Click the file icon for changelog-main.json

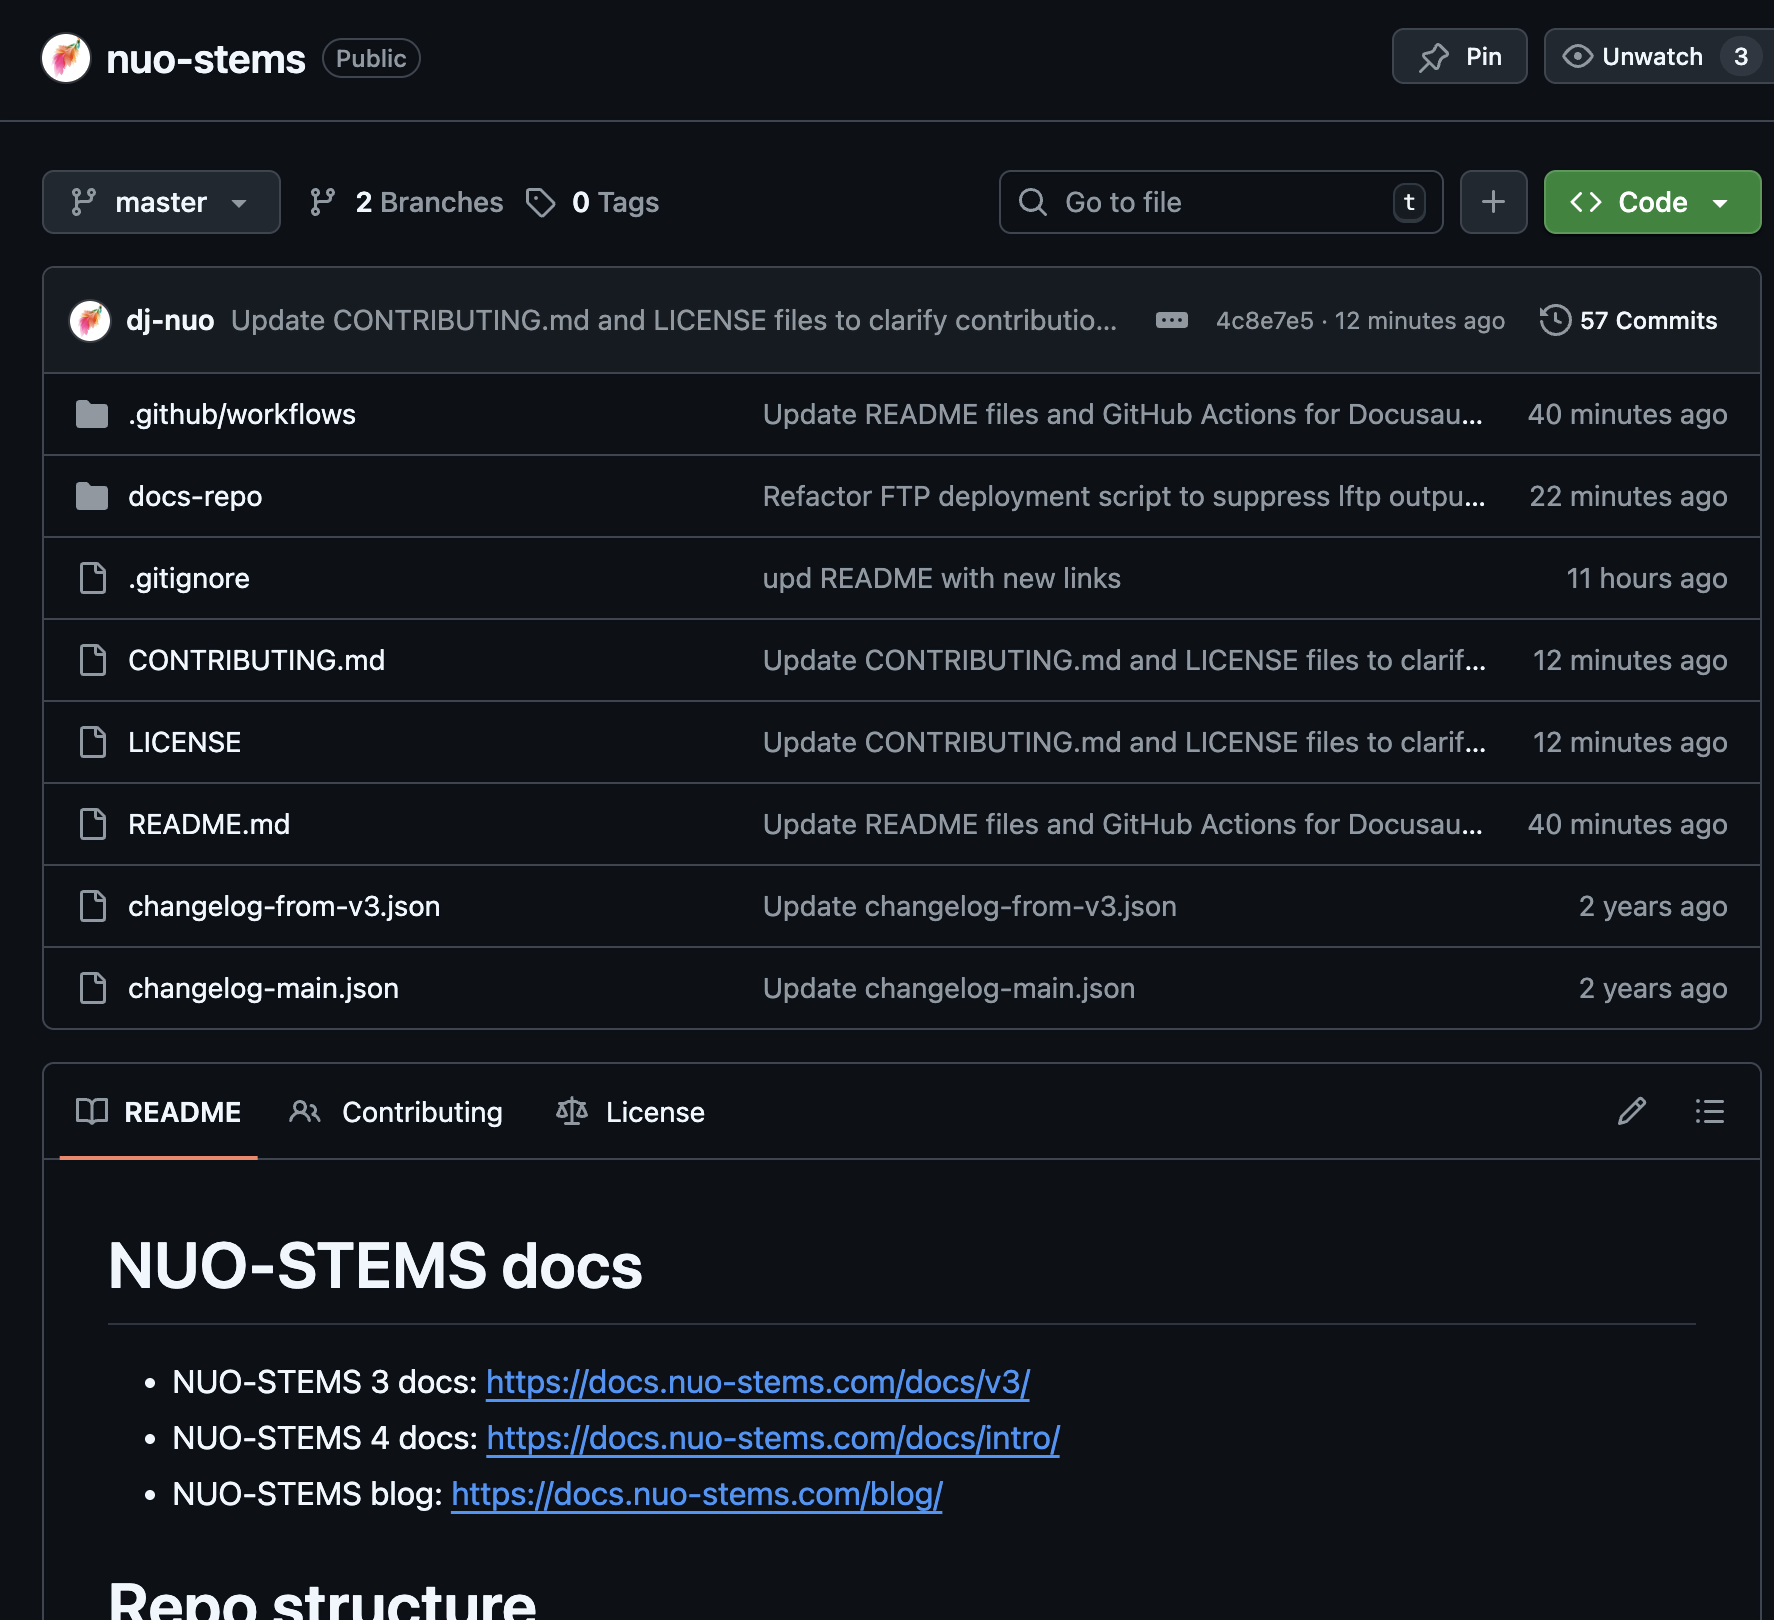coord(93,988)
